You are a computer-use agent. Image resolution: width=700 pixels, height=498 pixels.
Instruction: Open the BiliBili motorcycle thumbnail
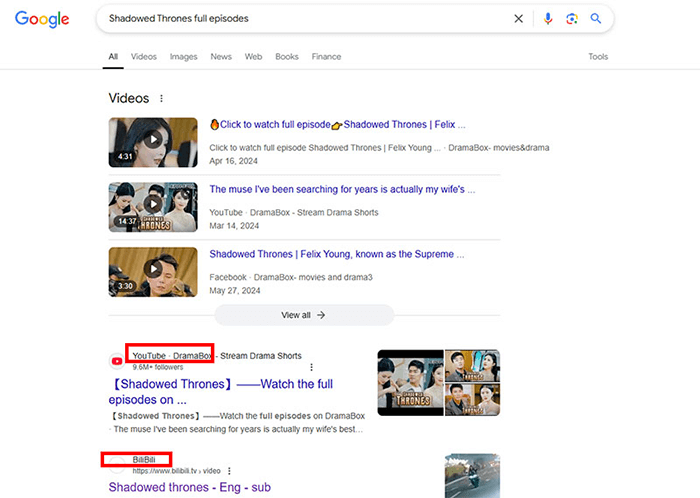[x=472, y=476]
